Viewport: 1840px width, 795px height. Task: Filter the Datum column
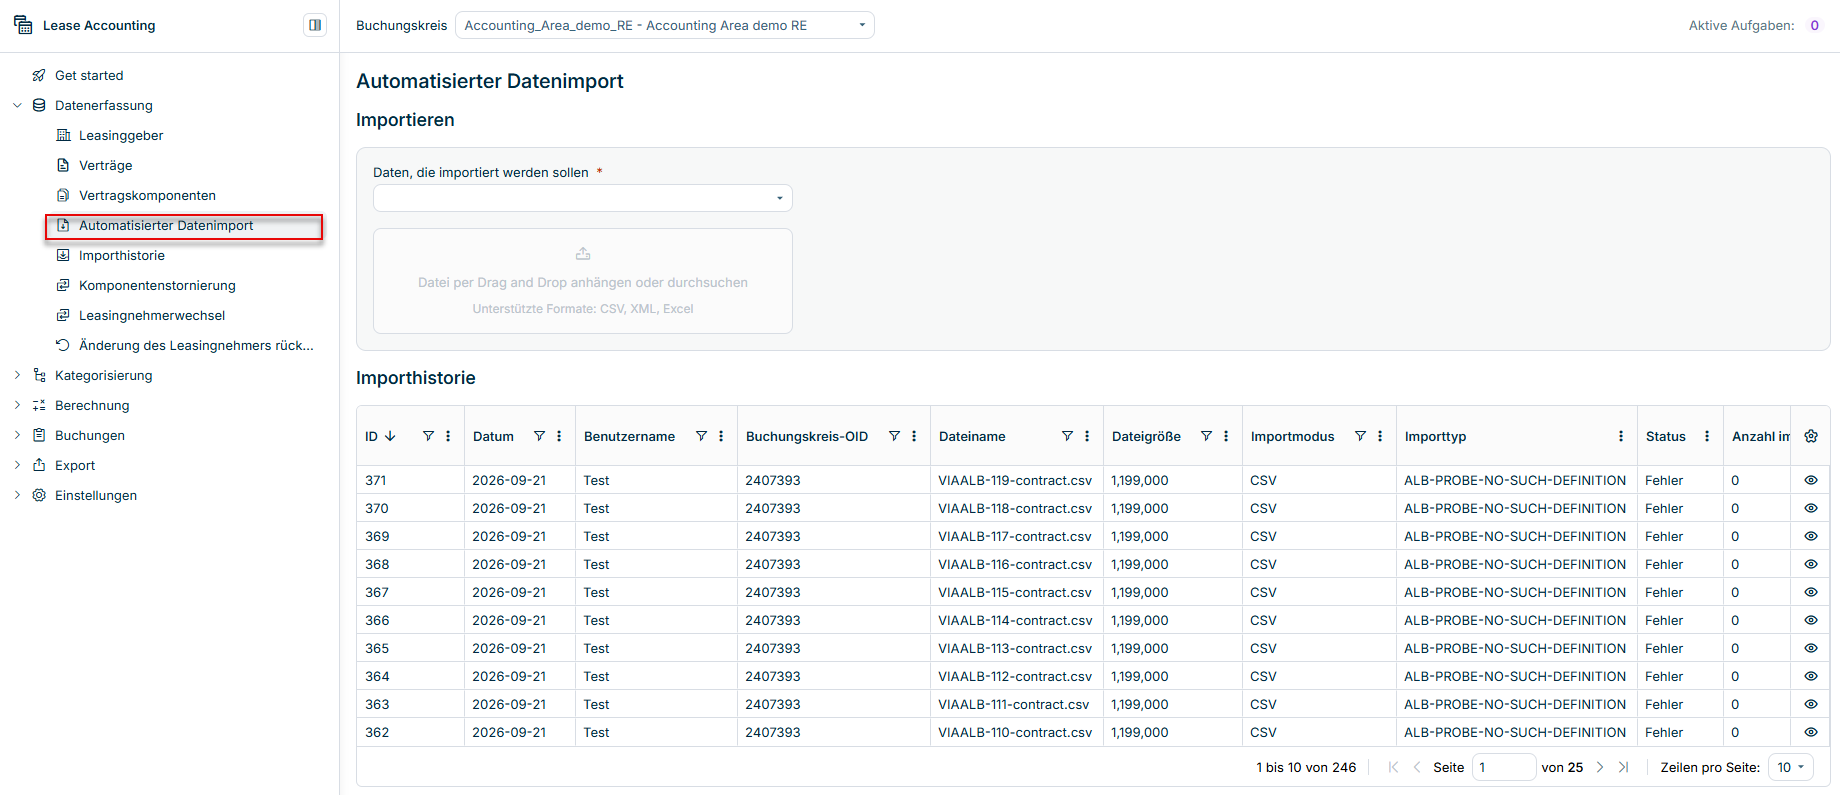coord(539,436)
